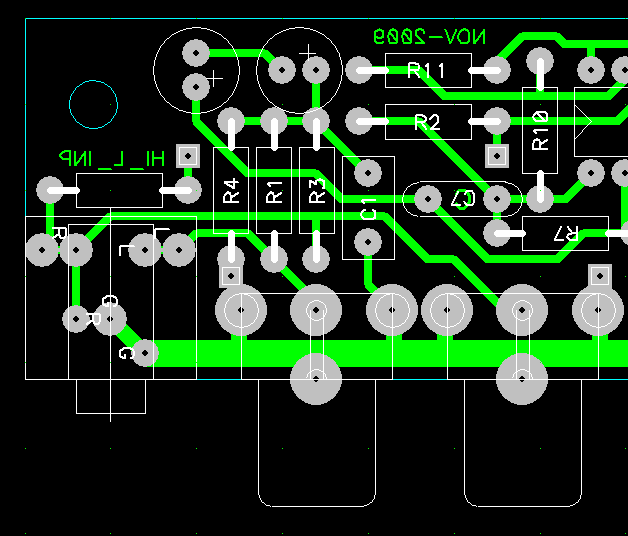
Task: Click the mirrored C7 capacitor label
Action: tap(463, 199)
